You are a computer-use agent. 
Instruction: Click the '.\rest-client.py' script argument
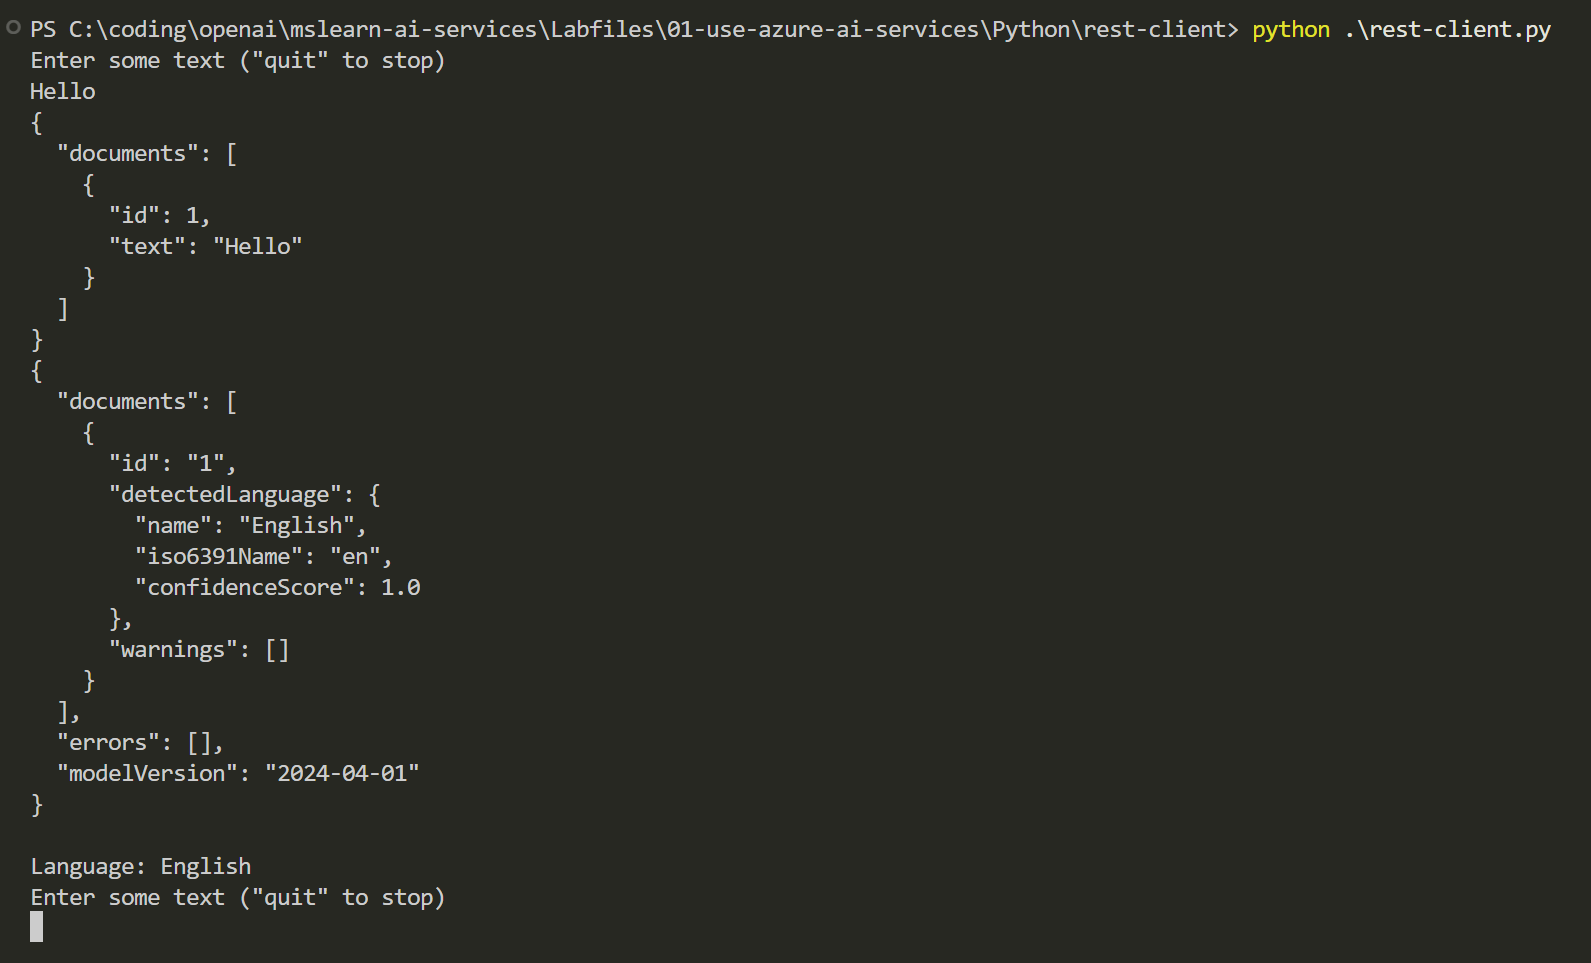click(1448, 30)
